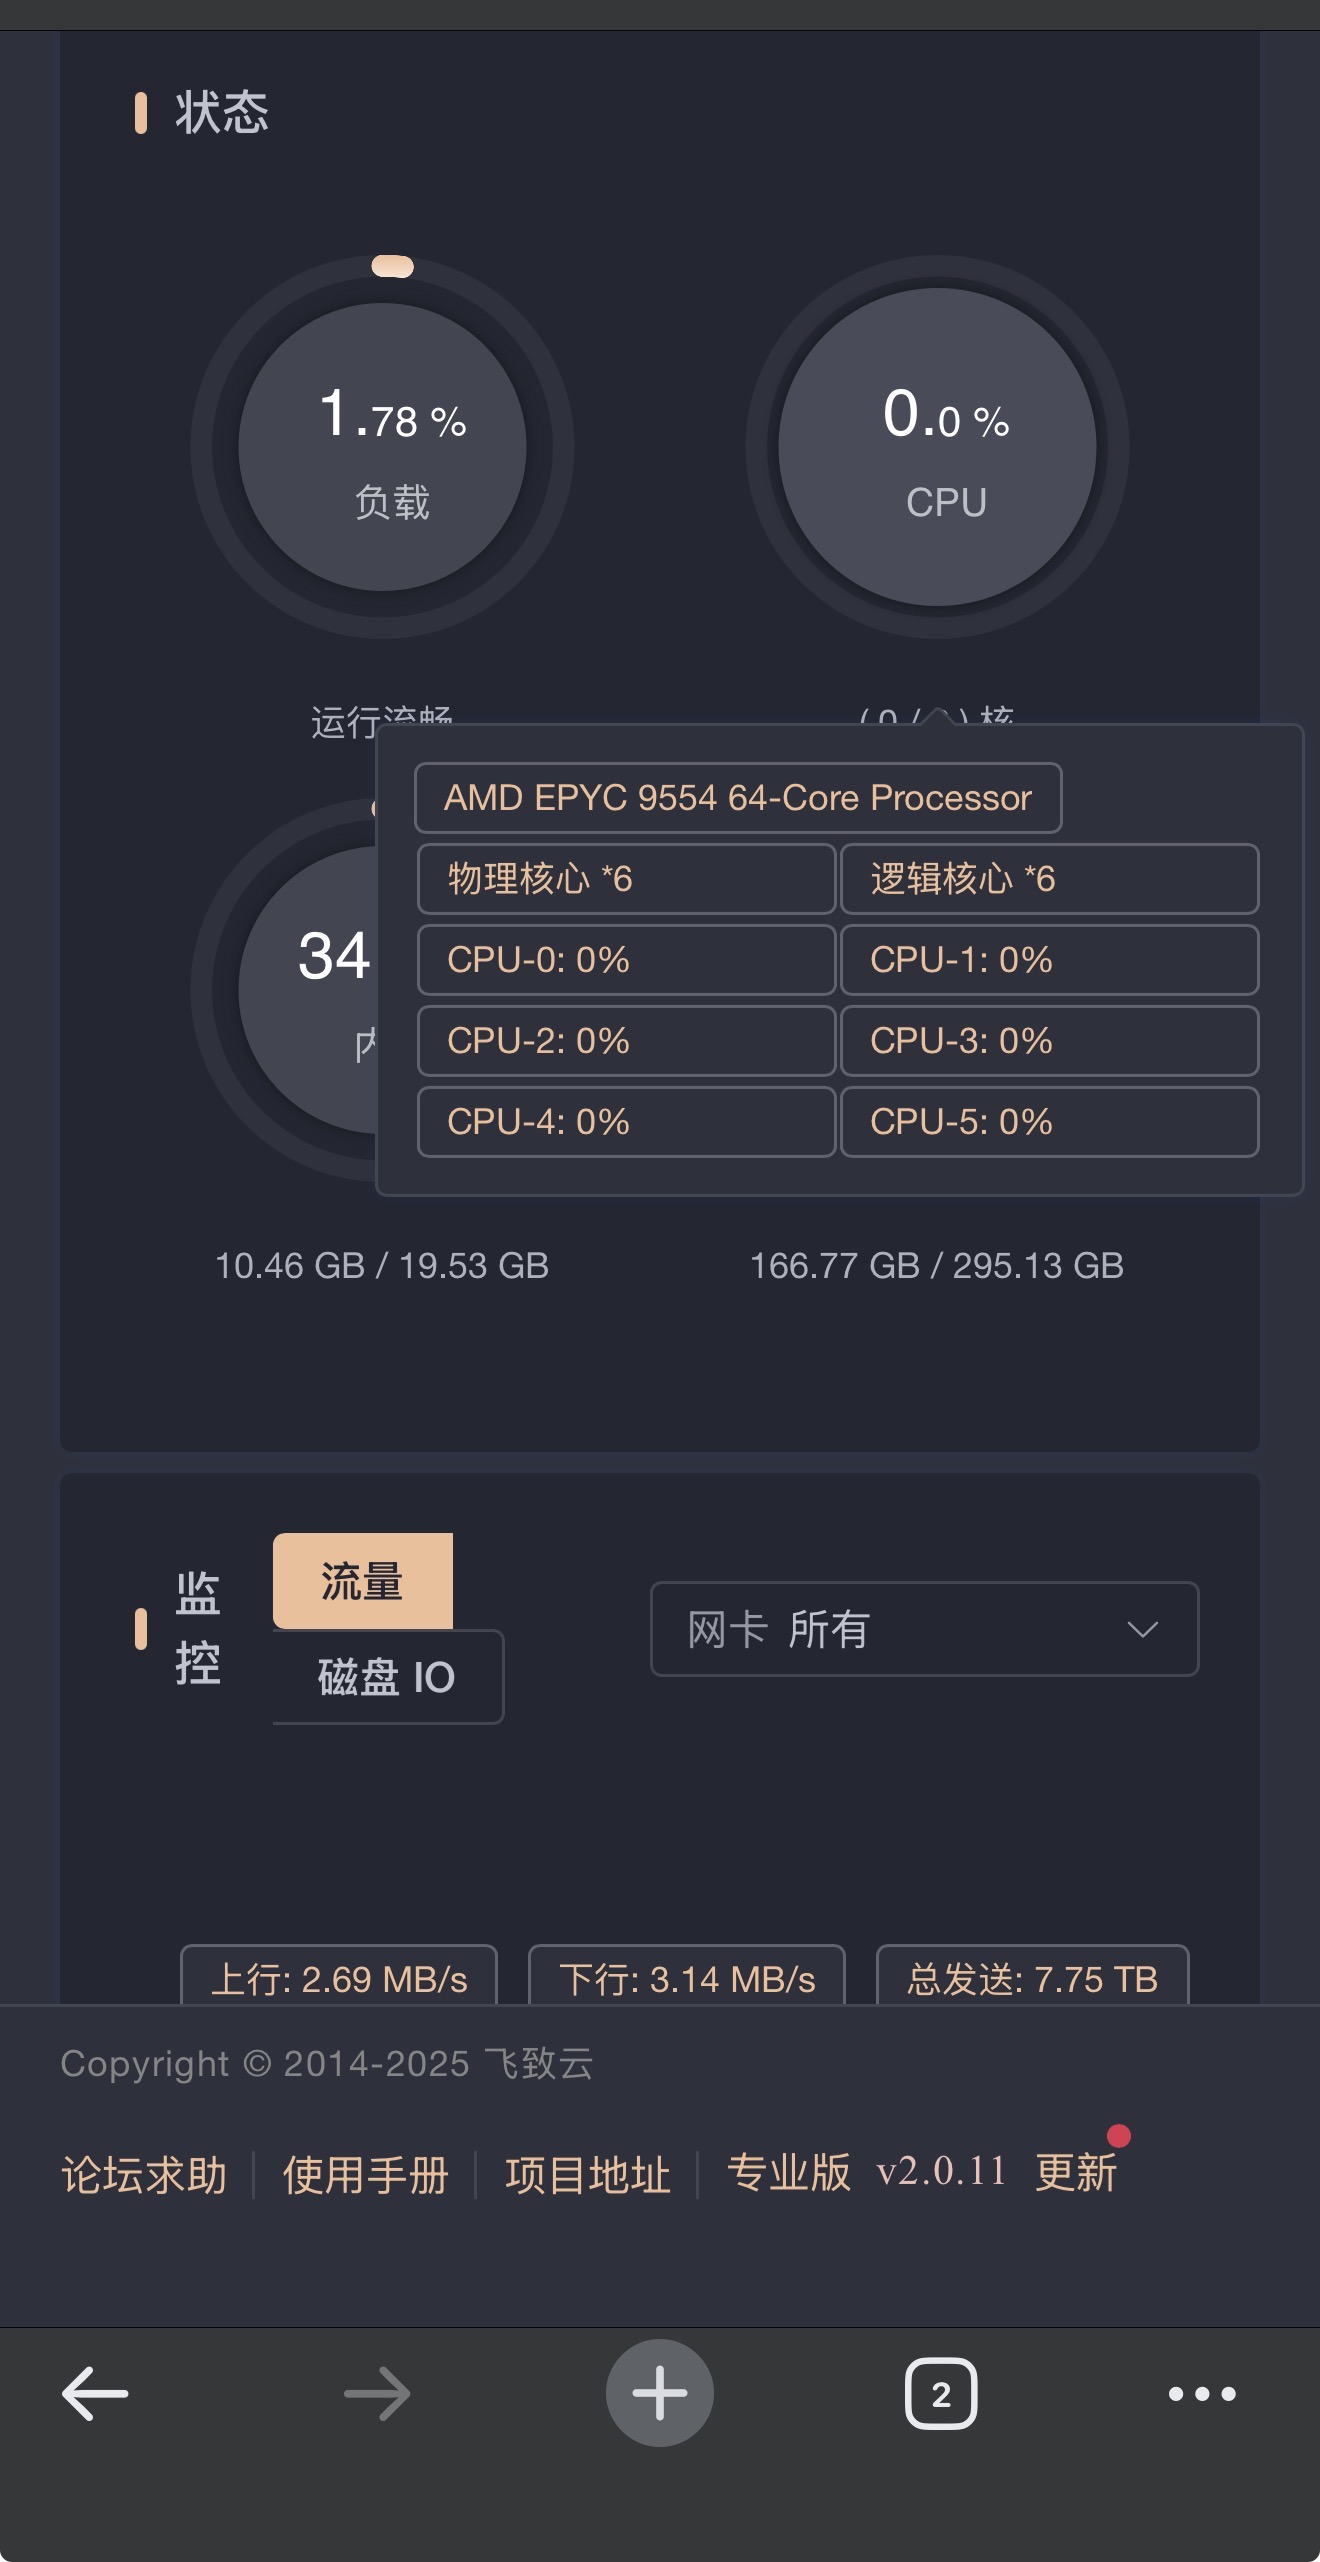Tap the browser forward arrow
The width and height of the screenshot is (1320, 2562).
[377, 2393]
